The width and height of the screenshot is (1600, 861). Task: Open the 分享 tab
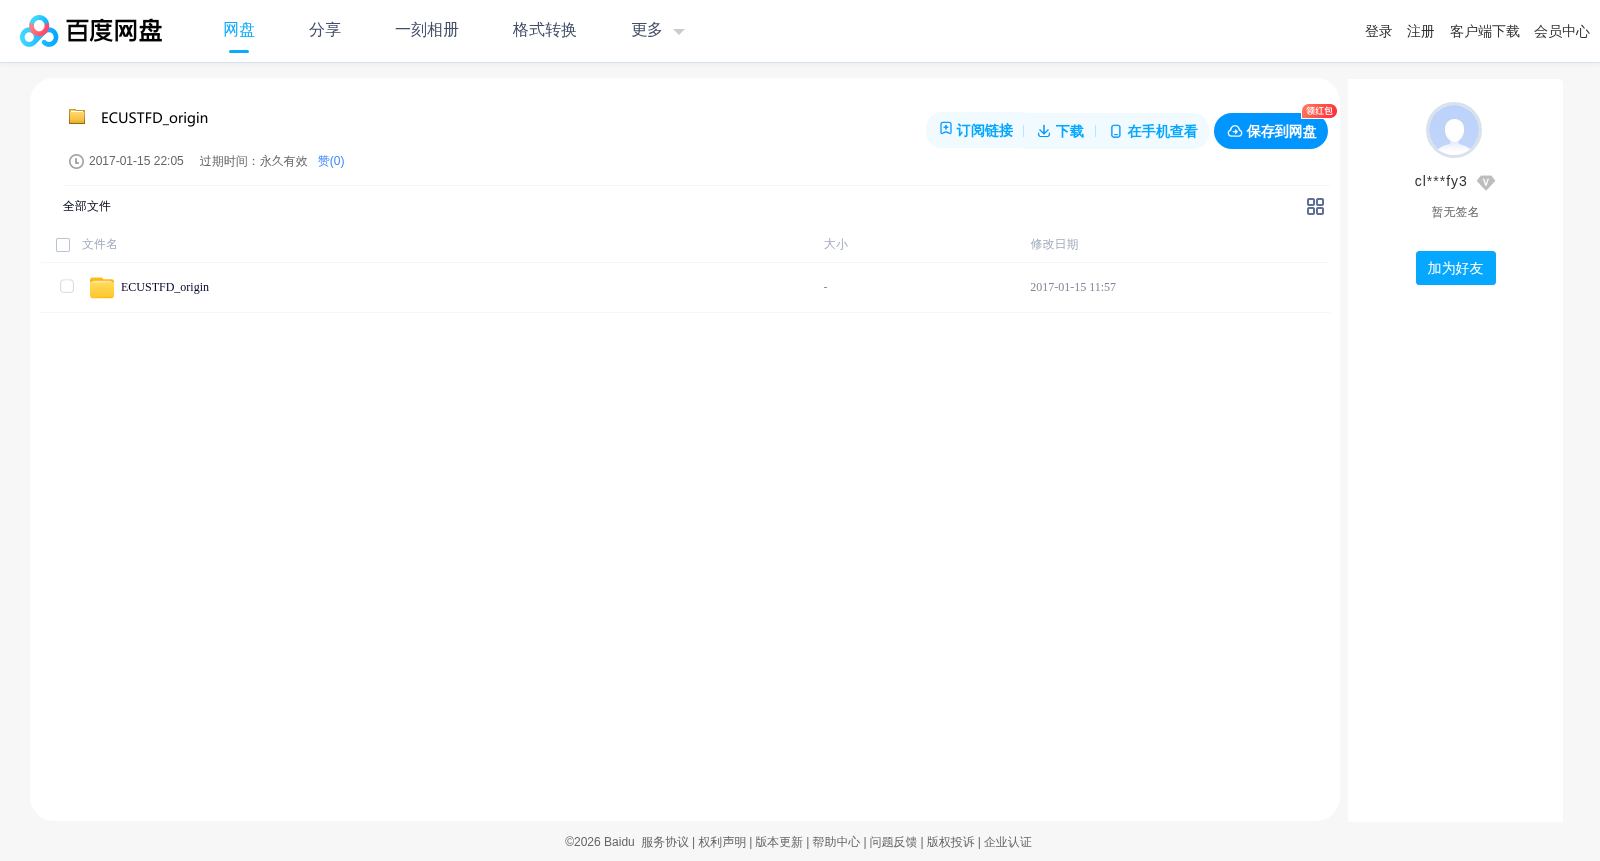(325, 30)
